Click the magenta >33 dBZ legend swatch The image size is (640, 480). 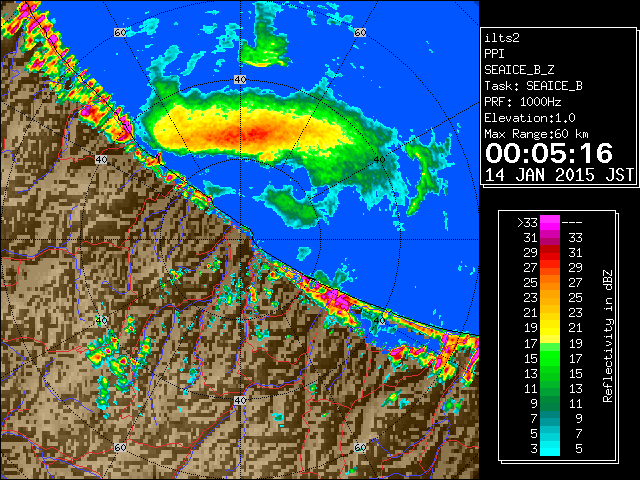[x=550, y=222]
